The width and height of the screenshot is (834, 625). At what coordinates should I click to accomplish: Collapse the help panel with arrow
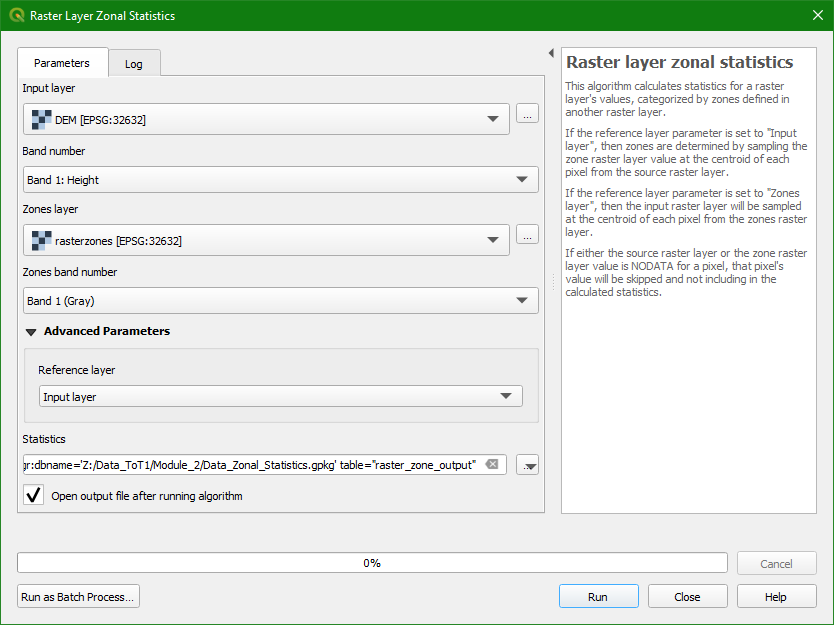[551, 53]
